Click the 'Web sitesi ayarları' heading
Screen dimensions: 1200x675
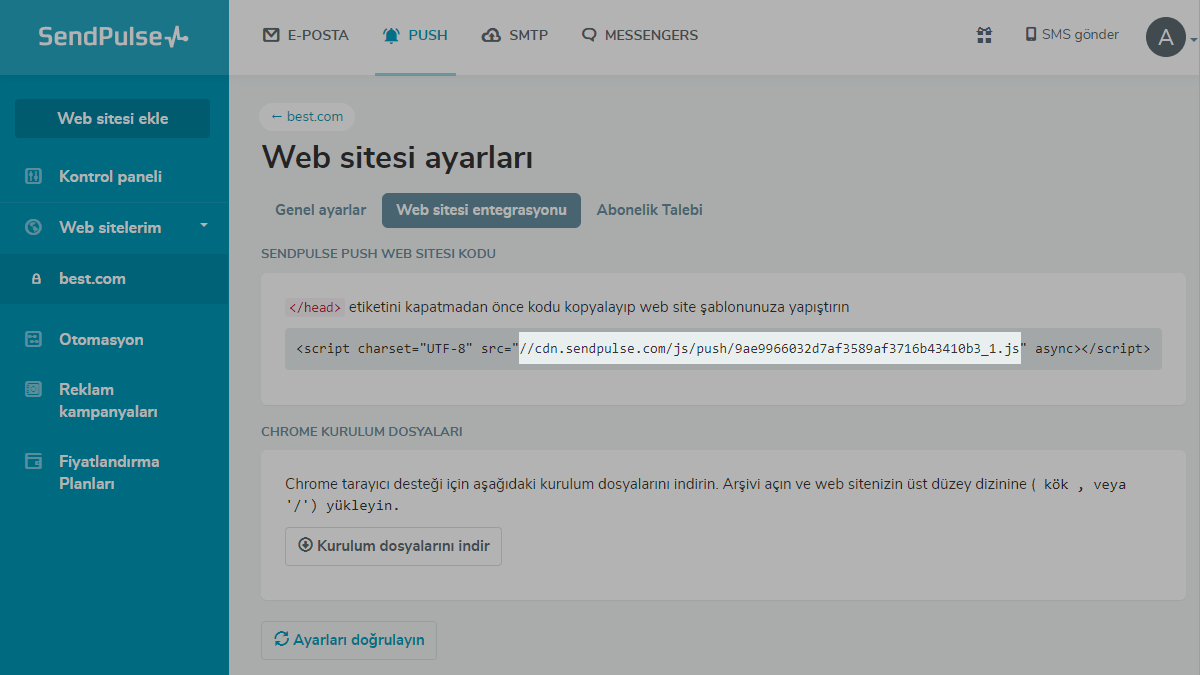(x=397, y=158)
